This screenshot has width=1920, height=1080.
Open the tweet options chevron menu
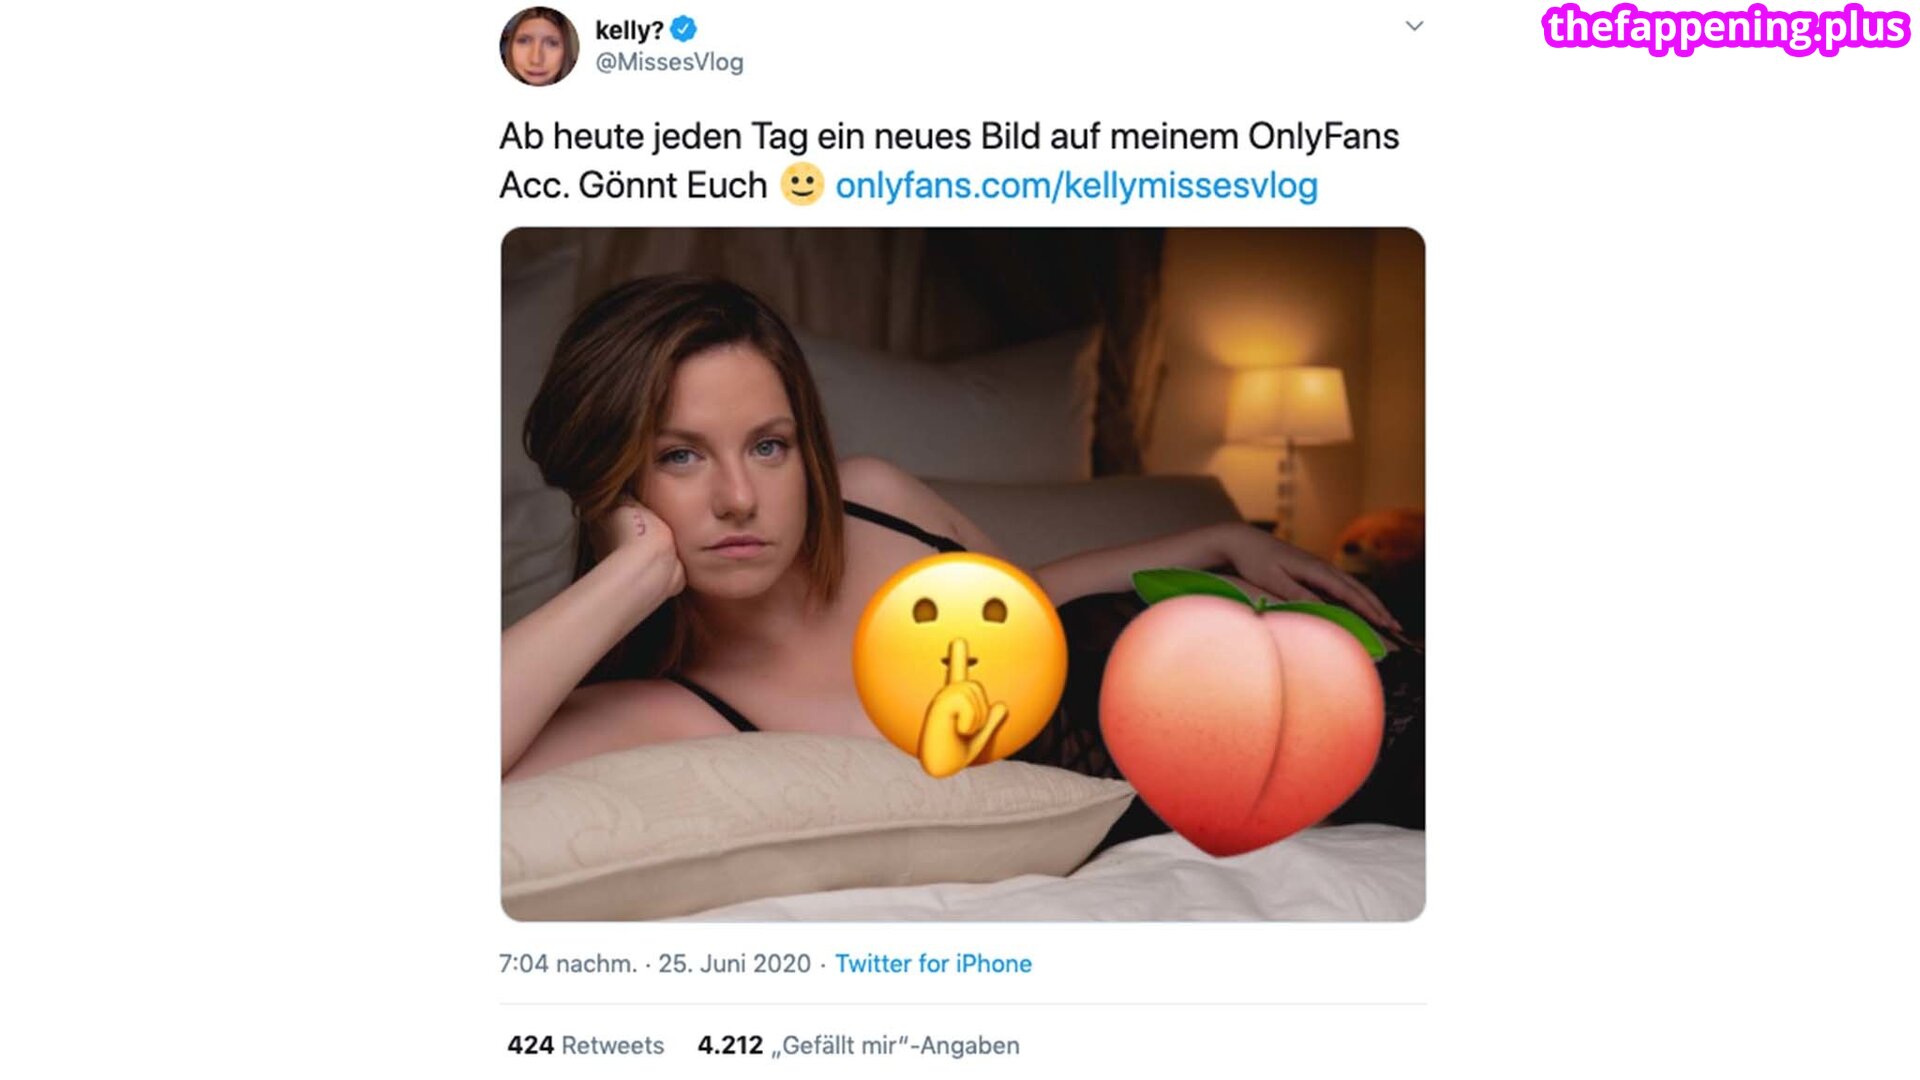click(1414, 26)
